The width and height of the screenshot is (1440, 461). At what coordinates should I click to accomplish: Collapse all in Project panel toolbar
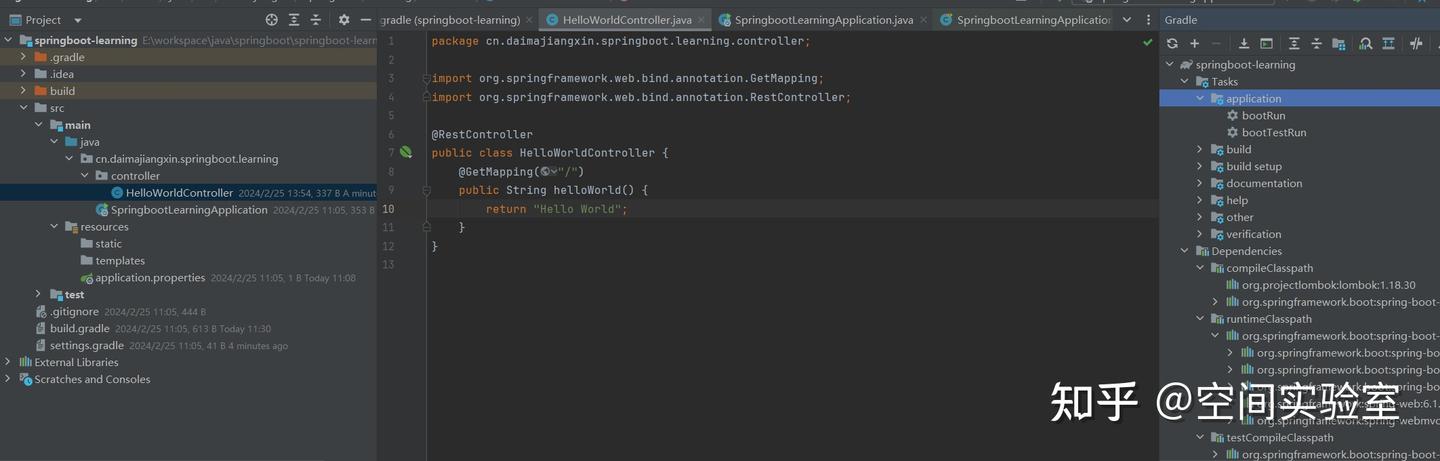(x=316, y=20)
